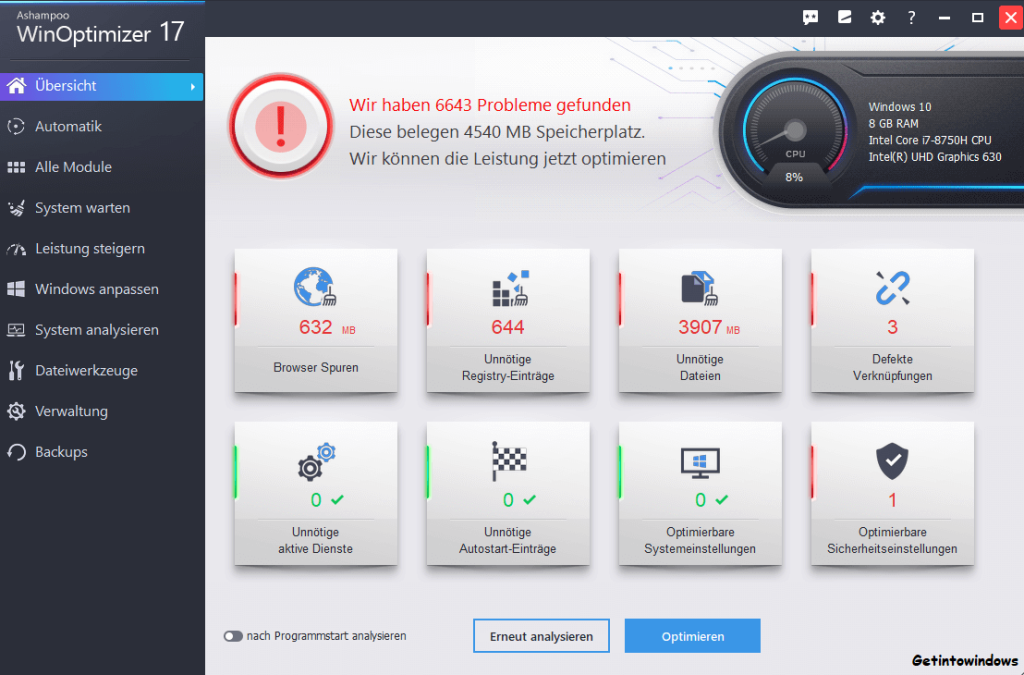Image resolution: width=1024 pixels, height=675 pixels.
Task: Click the Automatik sidebar icon
Action: [16, 126]
